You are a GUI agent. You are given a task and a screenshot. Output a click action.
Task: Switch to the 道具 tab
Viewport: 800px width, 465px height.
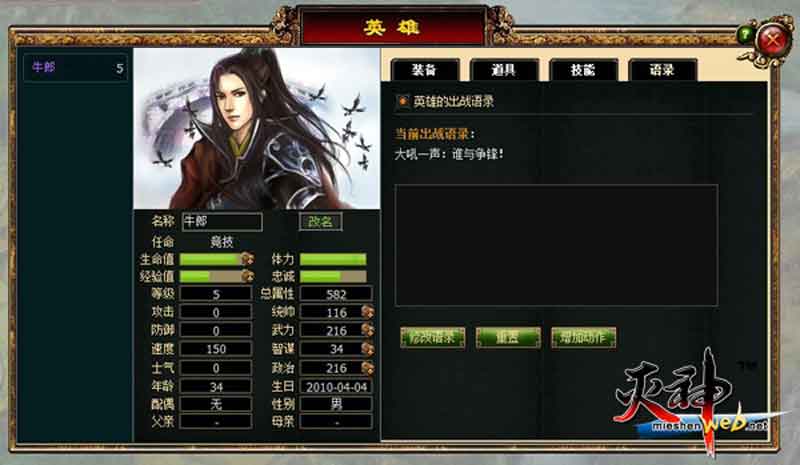(x=504, y=70)
